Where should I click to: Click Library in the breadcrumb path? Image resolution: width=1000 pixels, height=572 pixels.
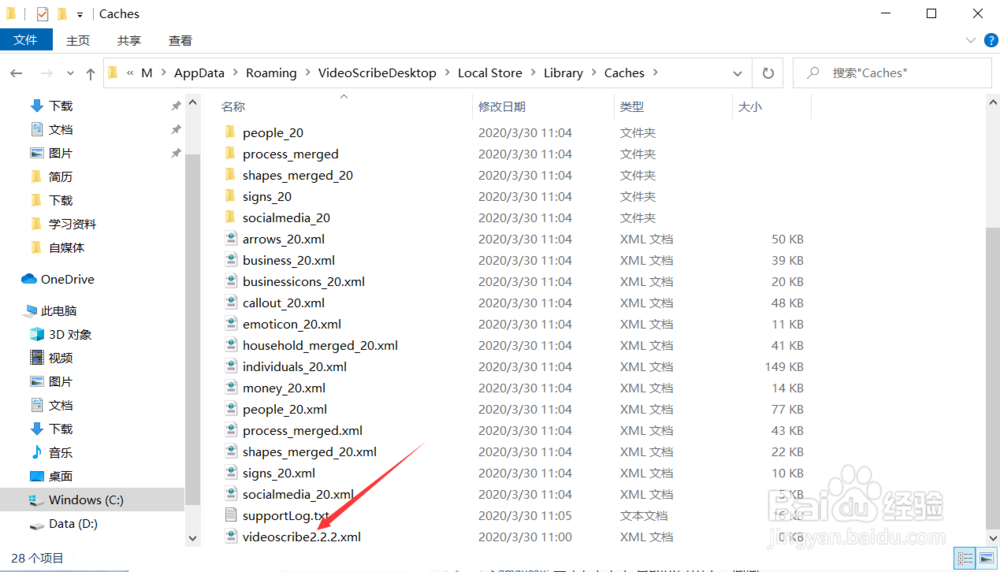point(563,73)
